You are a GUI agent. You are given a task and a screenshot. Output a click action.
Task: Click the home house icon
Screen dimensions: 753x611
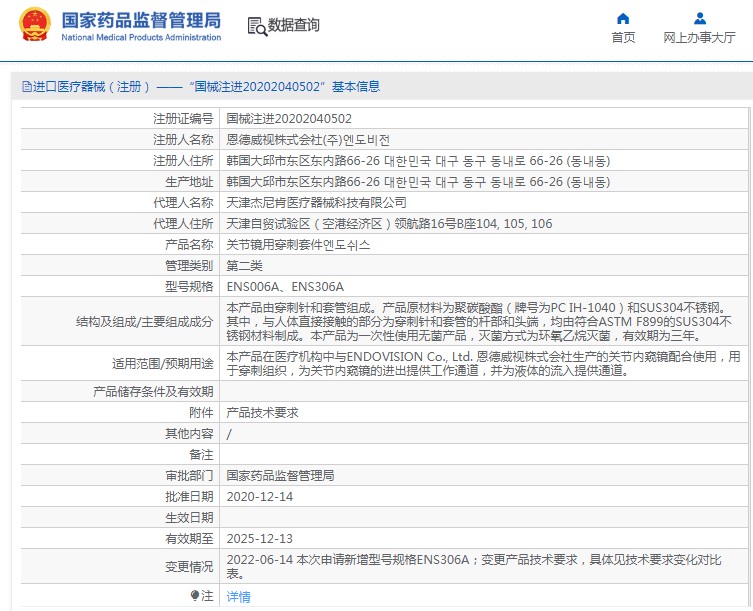(x=623, y=19)
